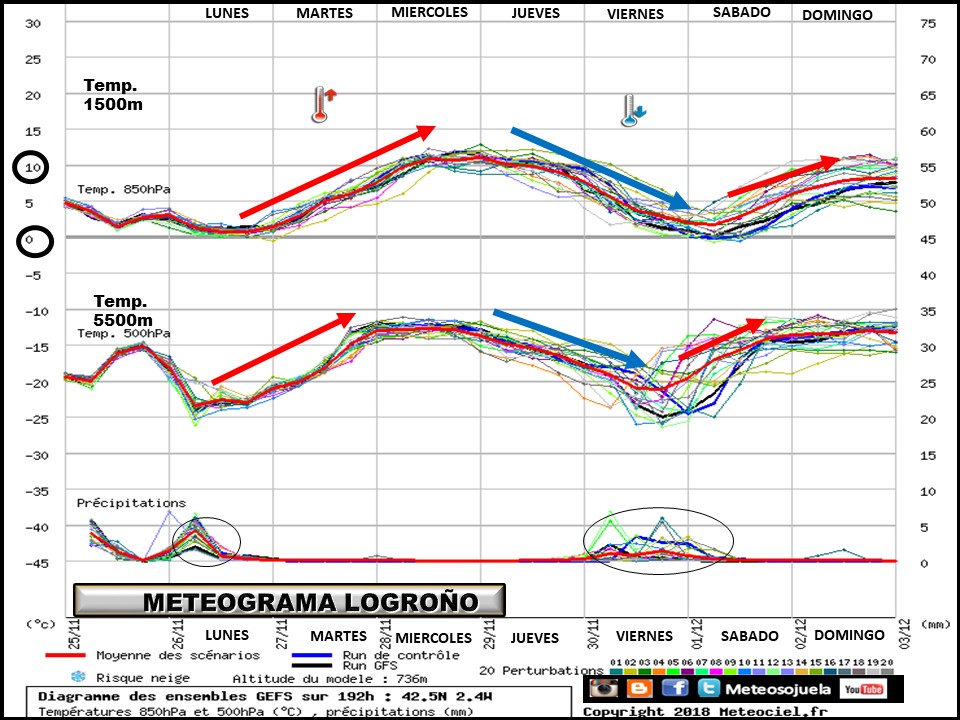
Task: Click the (mm) unit label
Action: click(x=934, y=624)
